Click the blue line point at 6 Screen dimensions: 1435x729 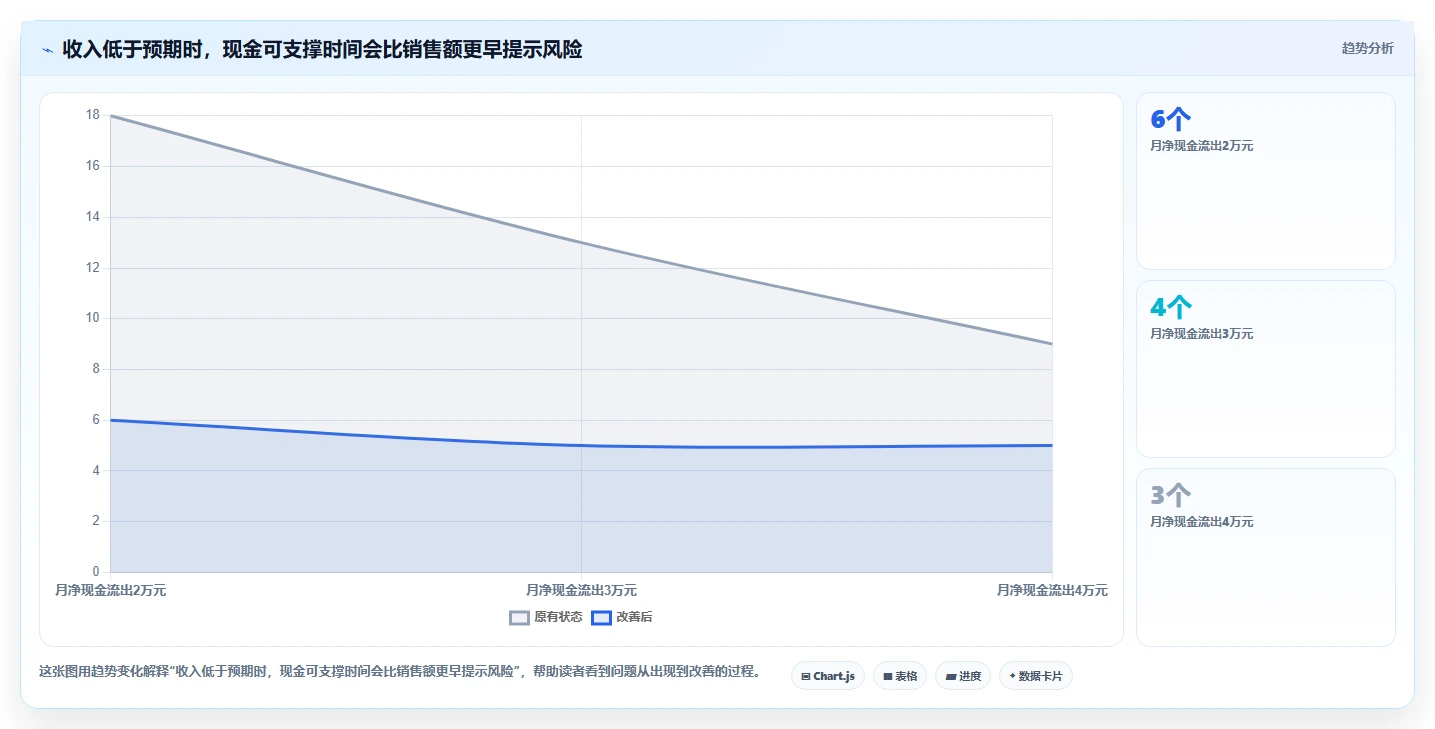pos(111,420)
